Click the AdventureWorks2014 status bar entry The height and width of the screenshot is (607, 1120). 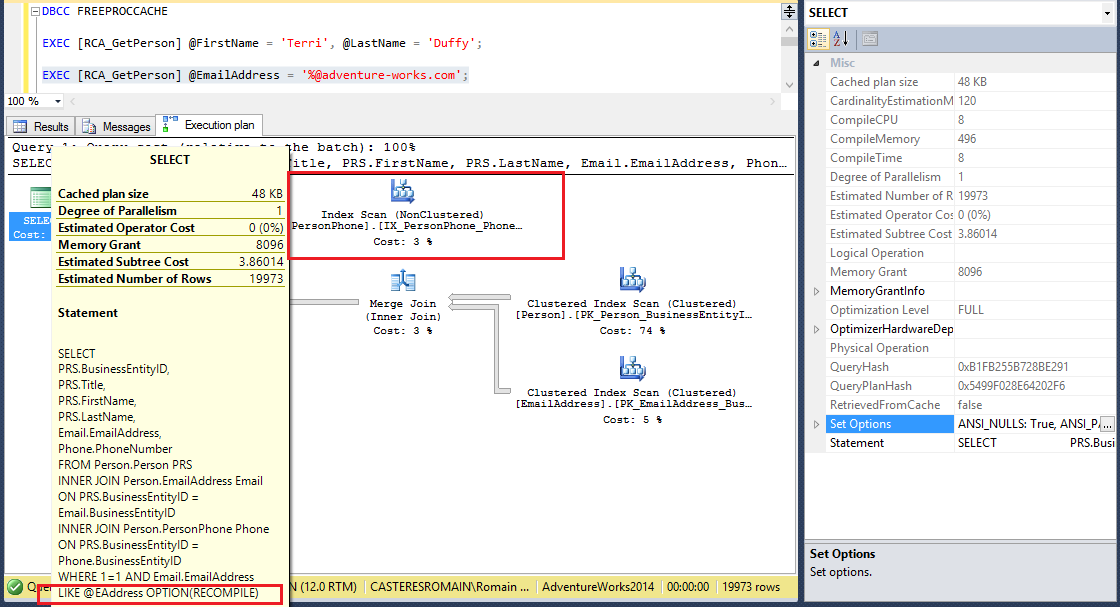(x=598, y=587)
